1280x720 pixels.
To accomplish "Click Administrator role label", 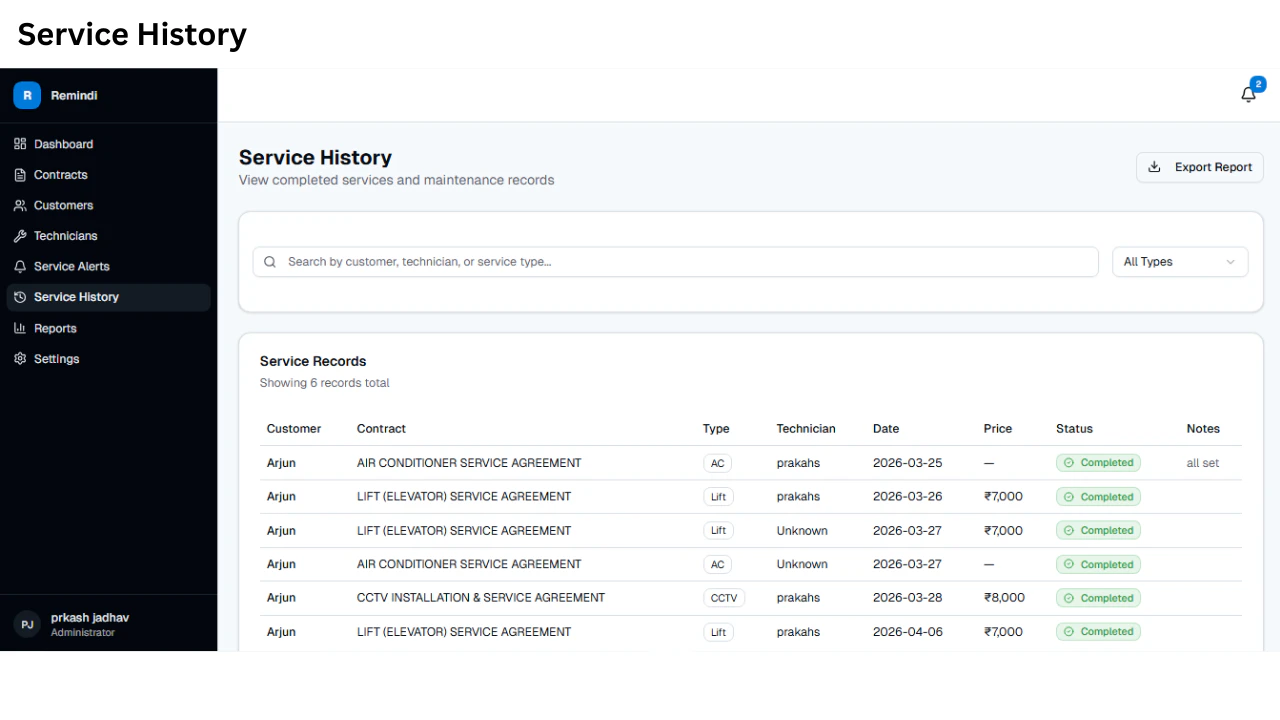I will point(83,633).
